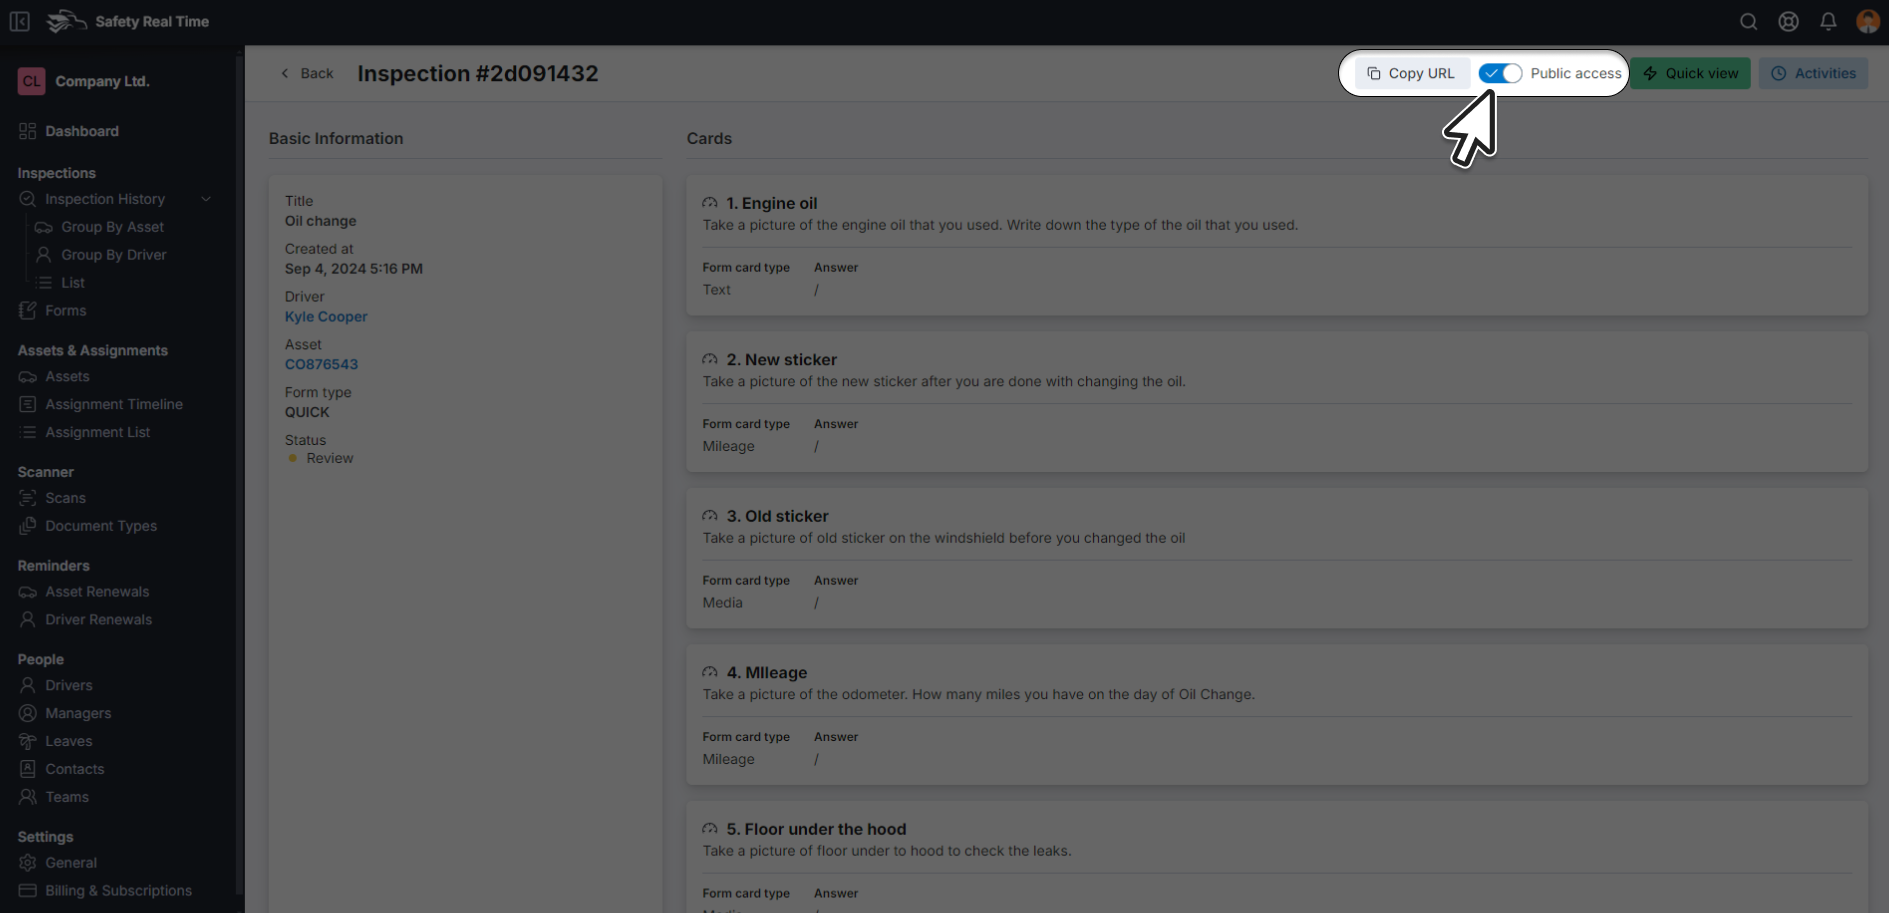
Task: Open the notifications bell
Action: (x=1828, y=22)
